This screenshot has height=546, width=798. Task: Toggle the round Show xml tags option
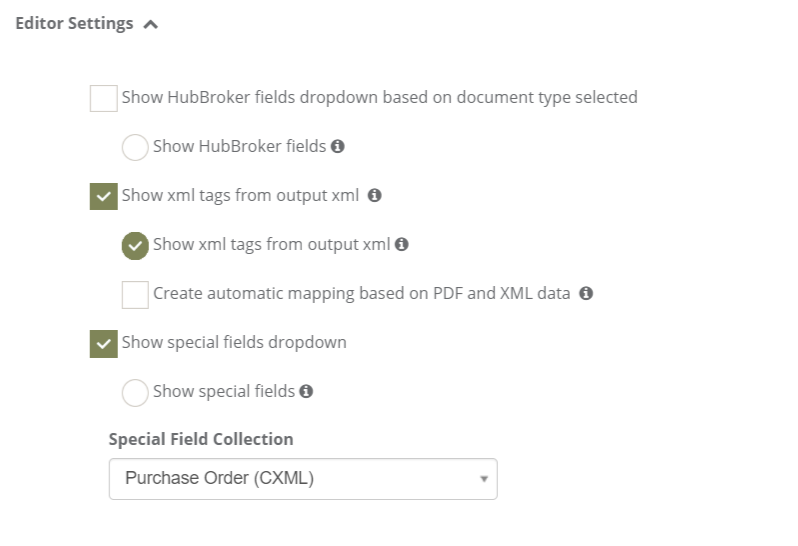click(135, 246)
